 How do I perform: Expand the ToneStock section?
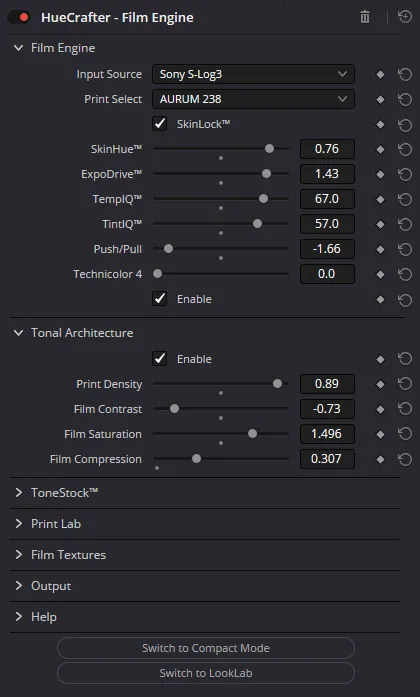[19, 493]
